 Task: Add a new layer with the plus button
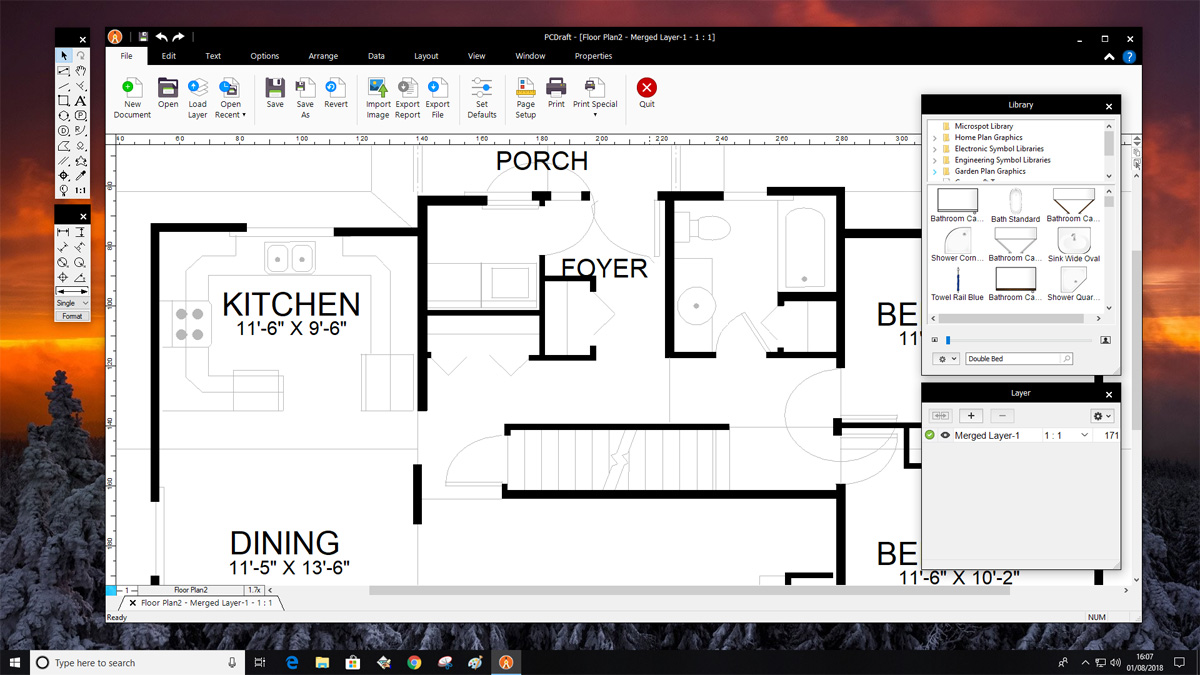coord(971,415)
